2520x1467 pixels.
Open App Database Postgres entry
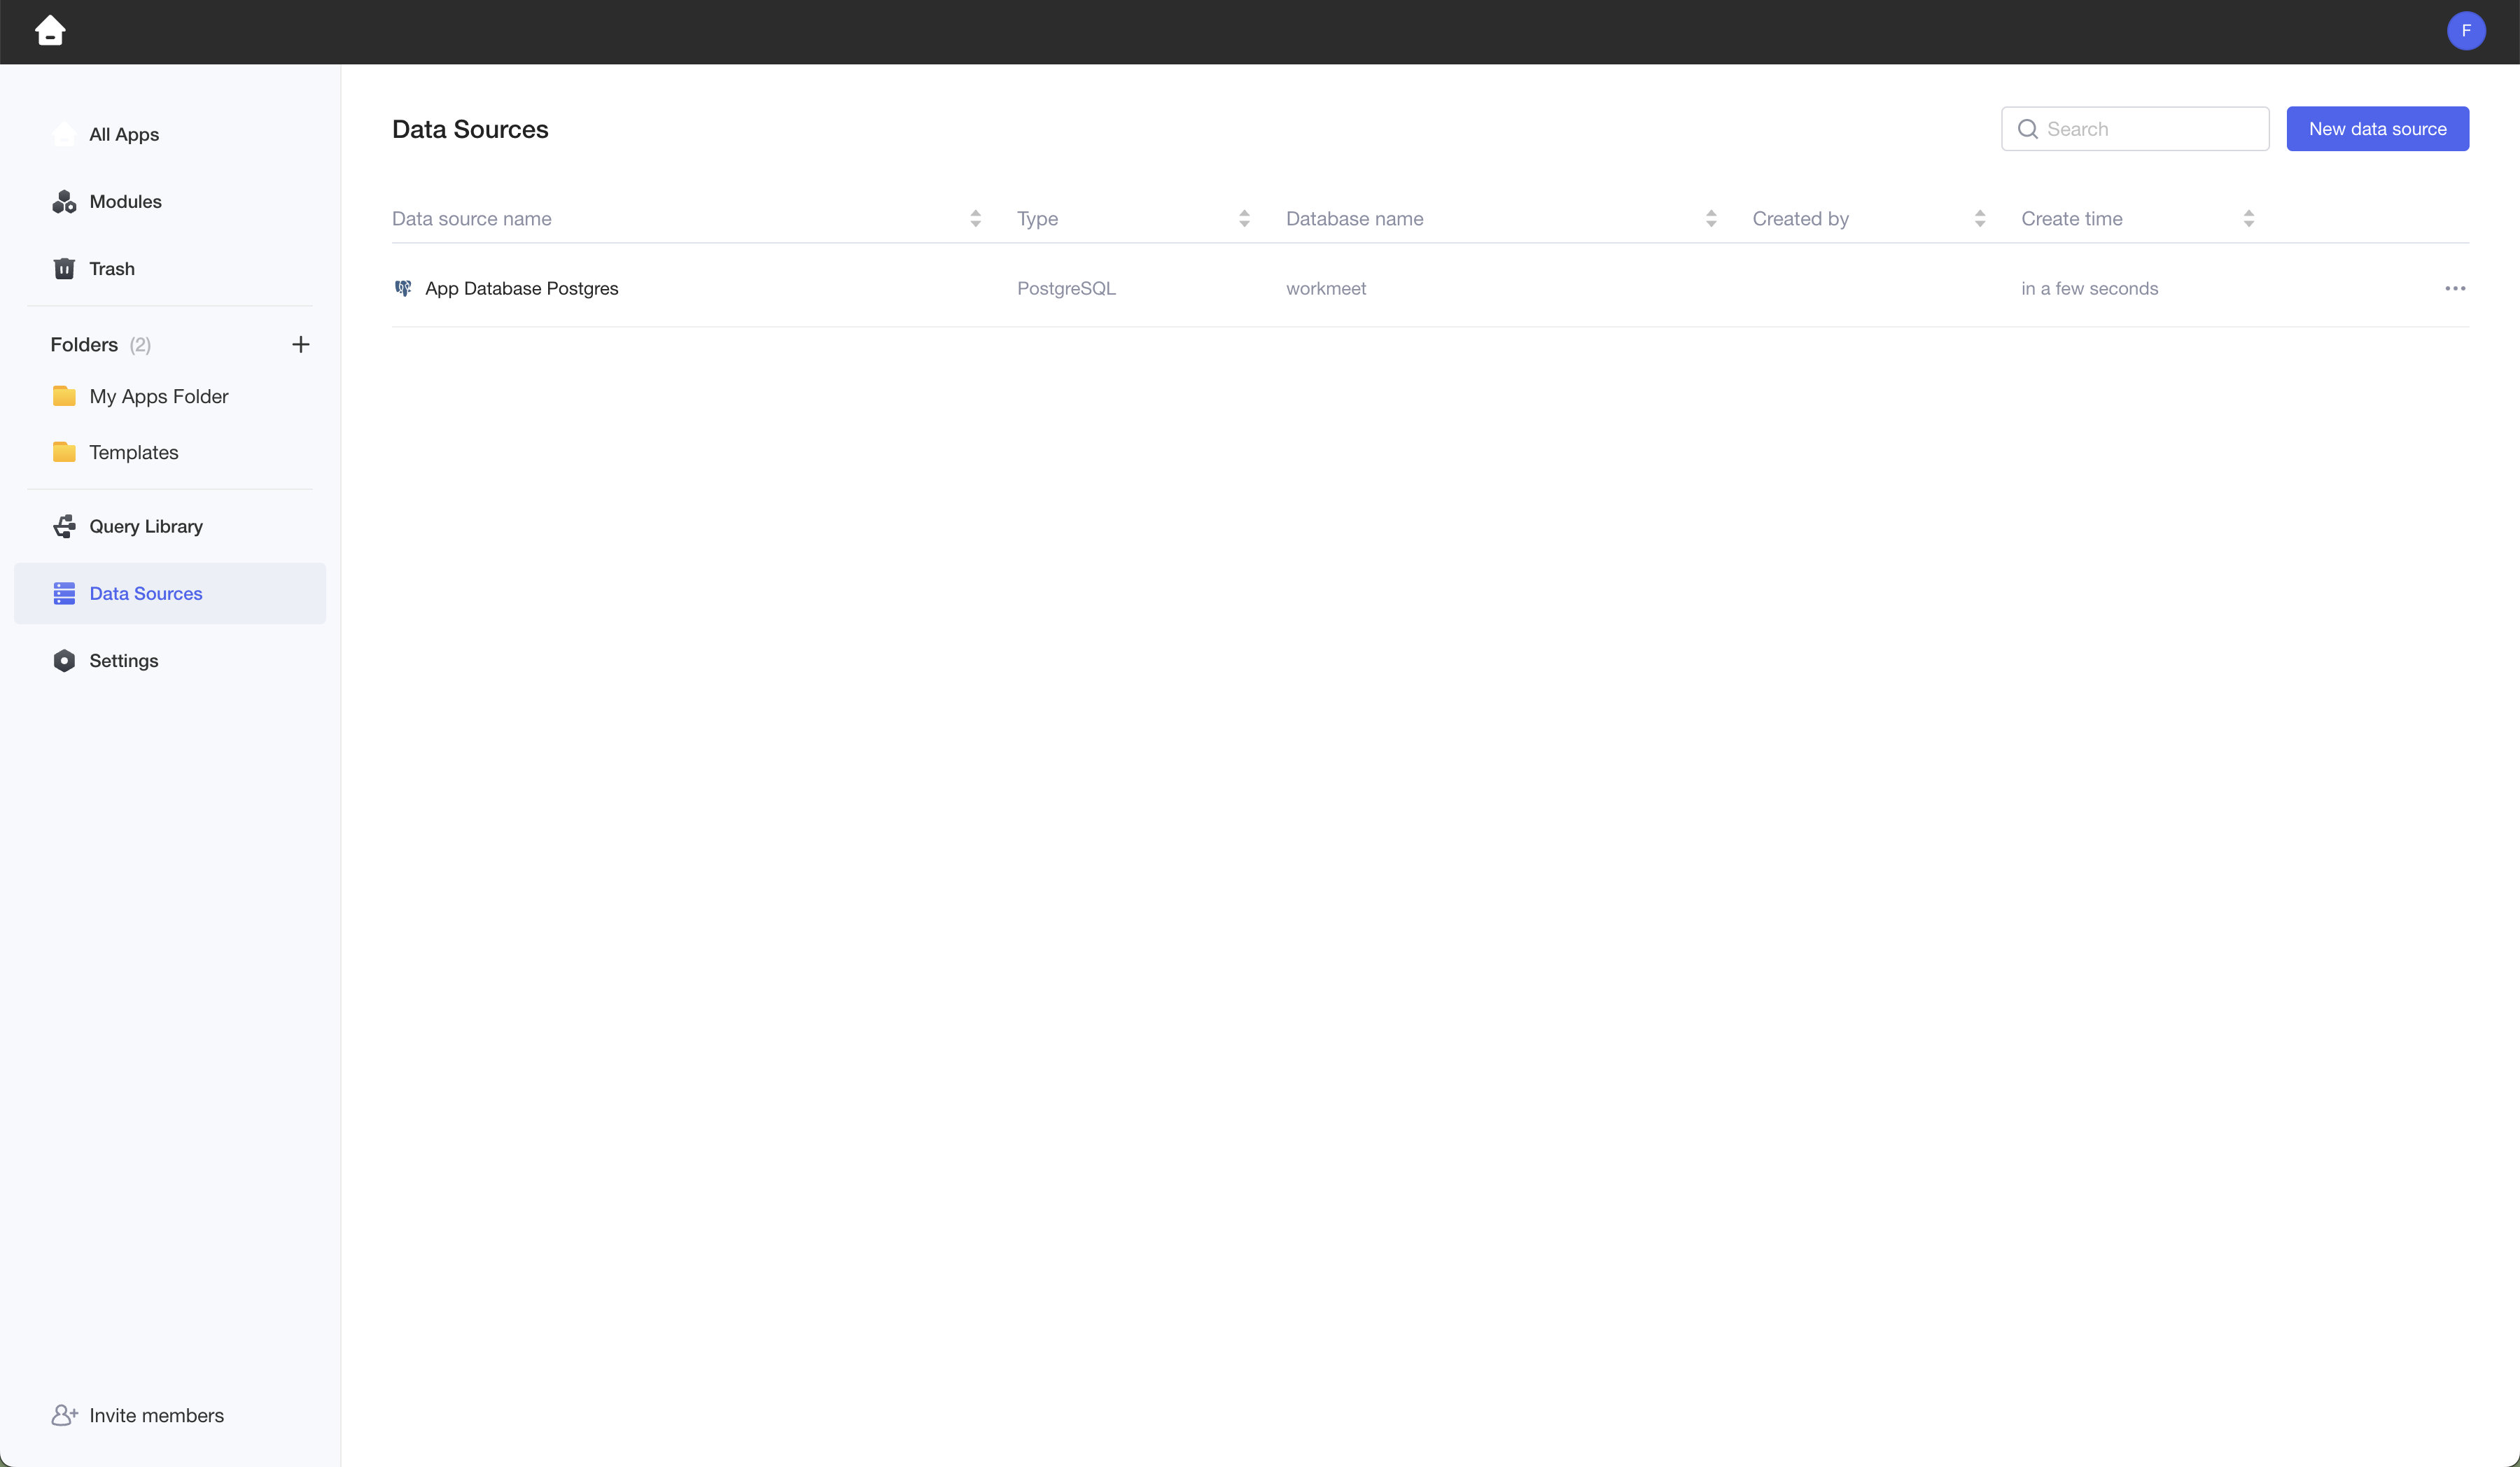tap(521, 289)
